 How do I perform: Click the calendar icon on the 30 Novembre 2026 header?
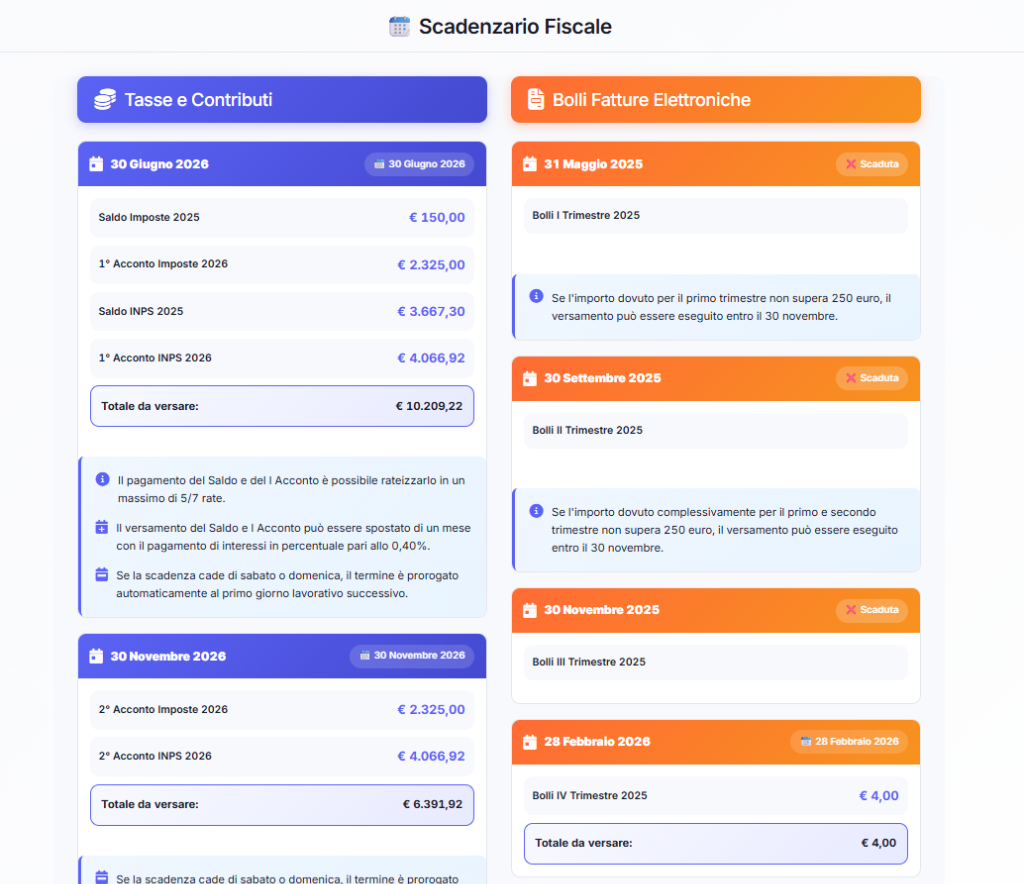[x=96, y=656]
